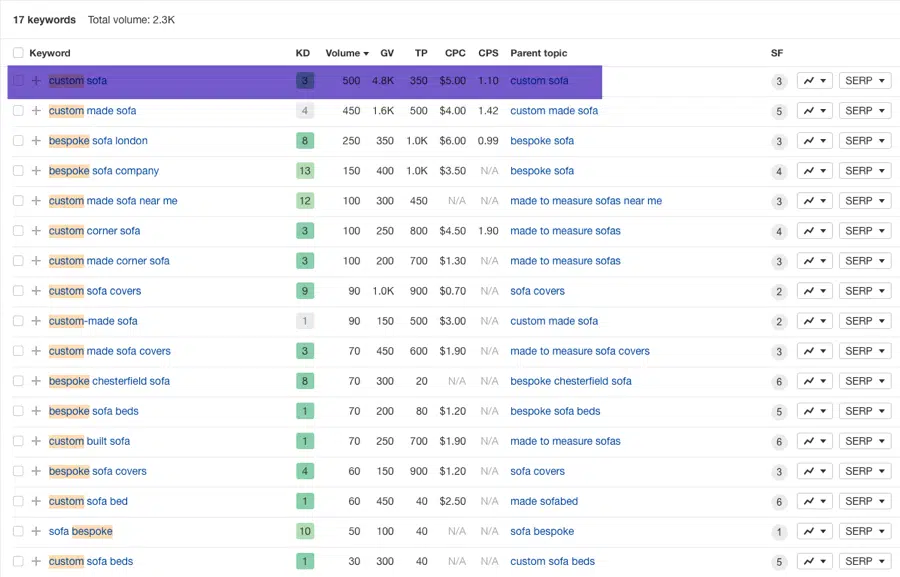This screenshot has height=577, width=900.
Task: Click the plus icon beside custom made sofa
Action: 36,111
